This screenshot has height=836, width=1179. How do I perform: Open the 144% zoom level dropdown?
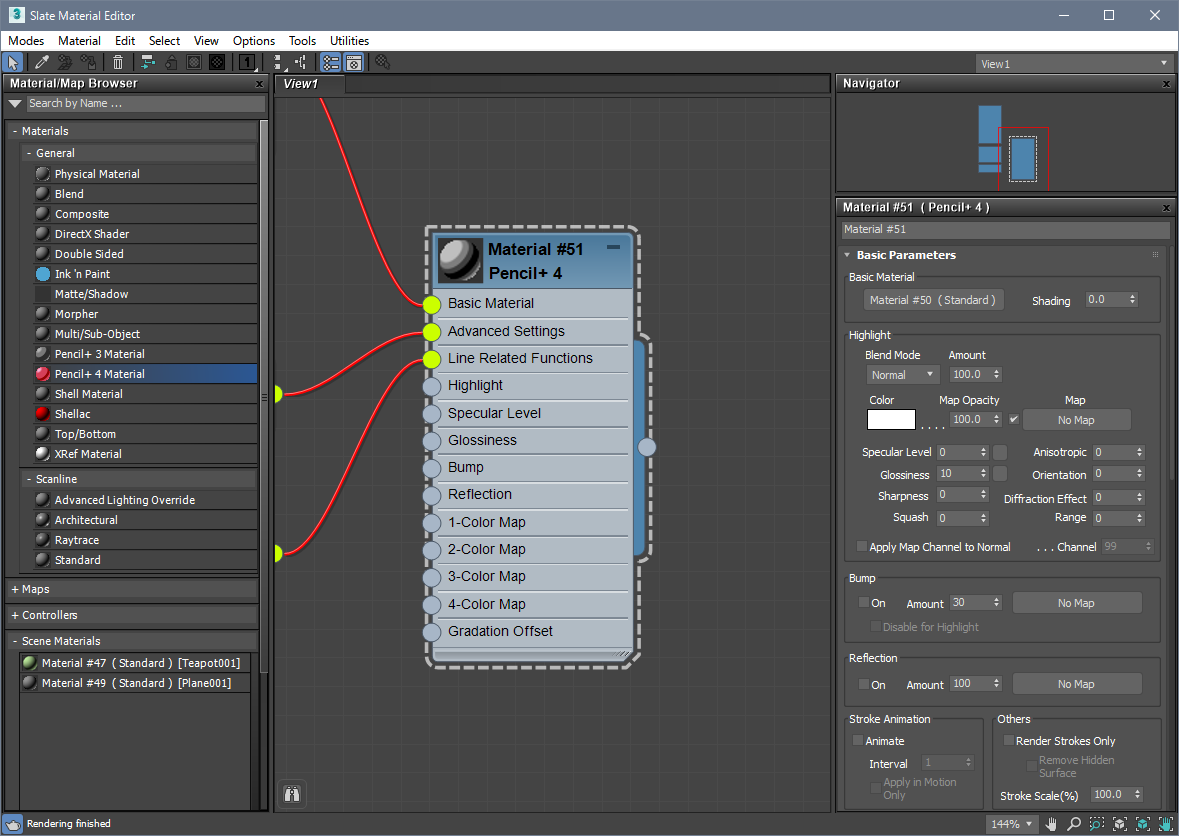point(1013,824)
